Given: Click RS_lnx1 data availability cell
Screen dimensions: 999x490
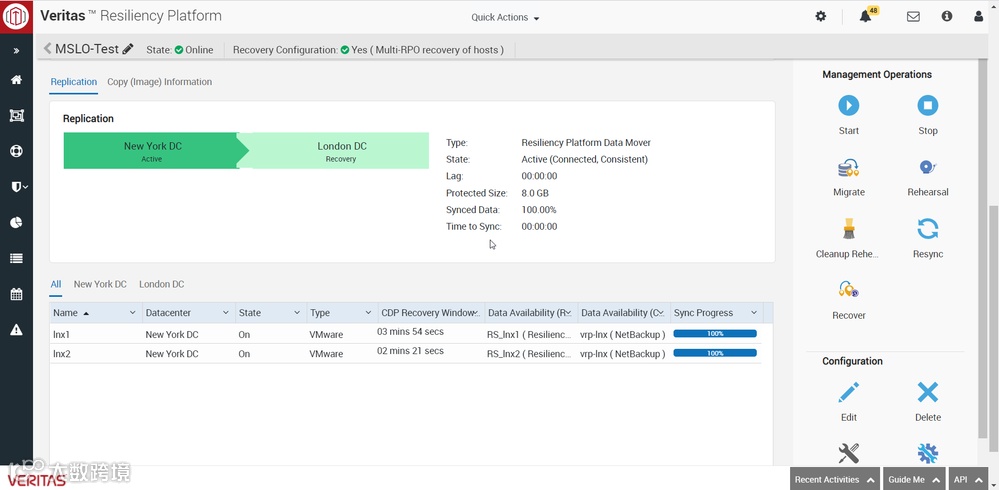Looking at the screenshot, I should [530, 335].
